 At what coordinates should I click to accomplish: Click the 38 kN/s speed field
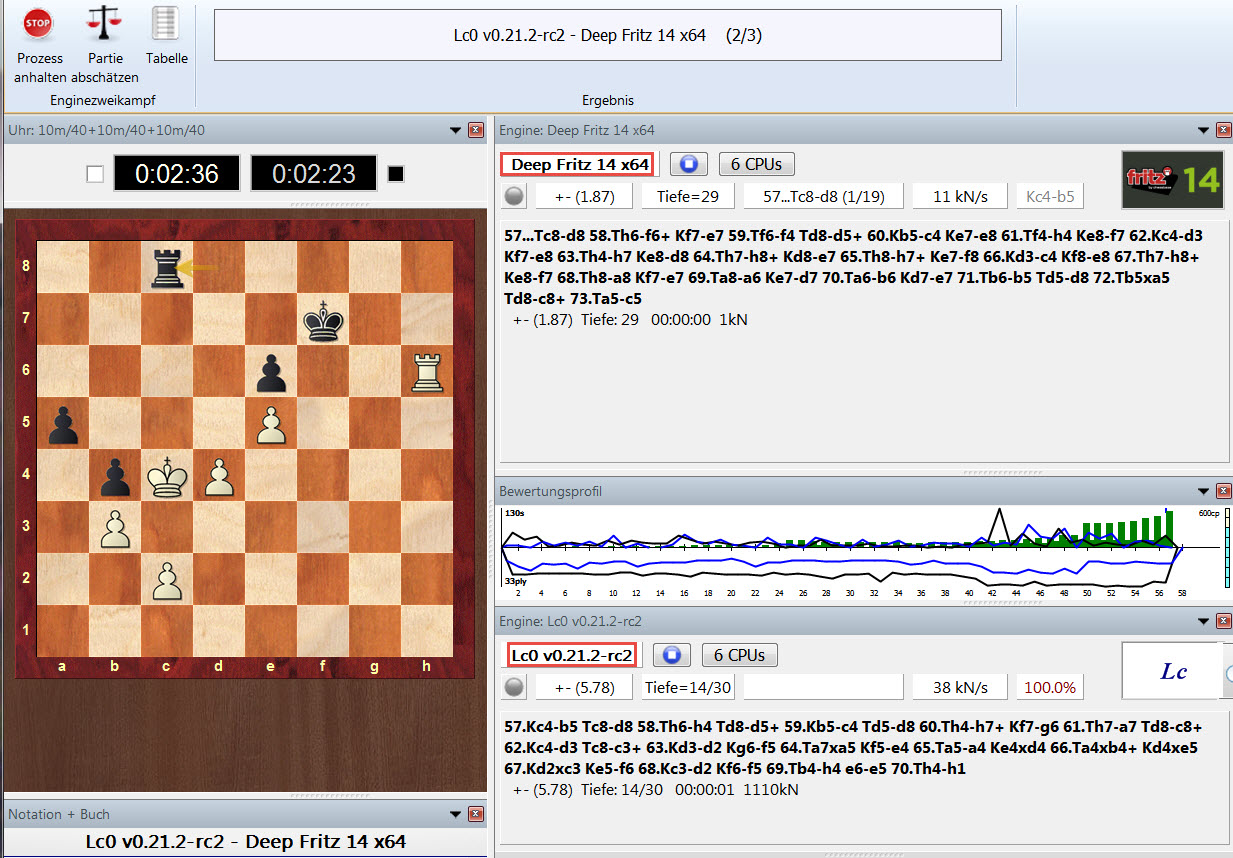pyautogui.click(x=959, y=687)
